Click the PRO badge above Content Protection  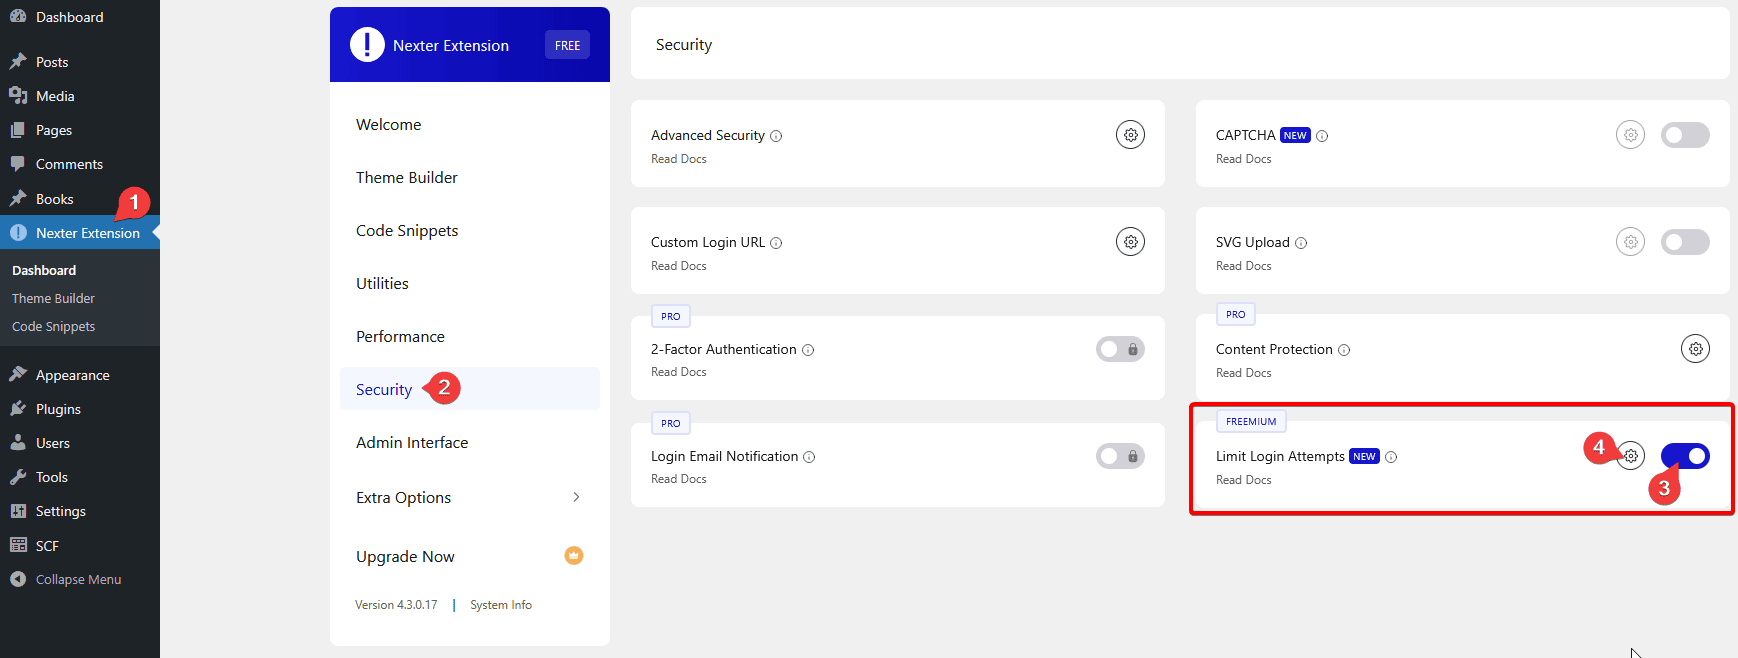click(x=1236, y=314)
